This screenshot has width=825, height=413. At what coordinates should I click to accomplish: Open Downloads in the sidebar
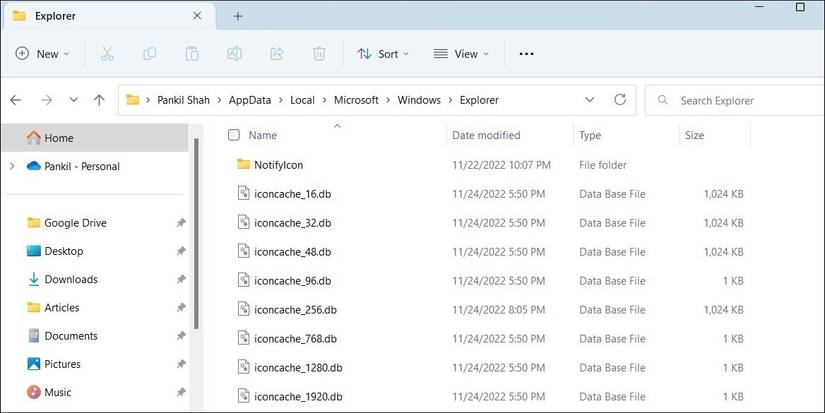(71, 280)
